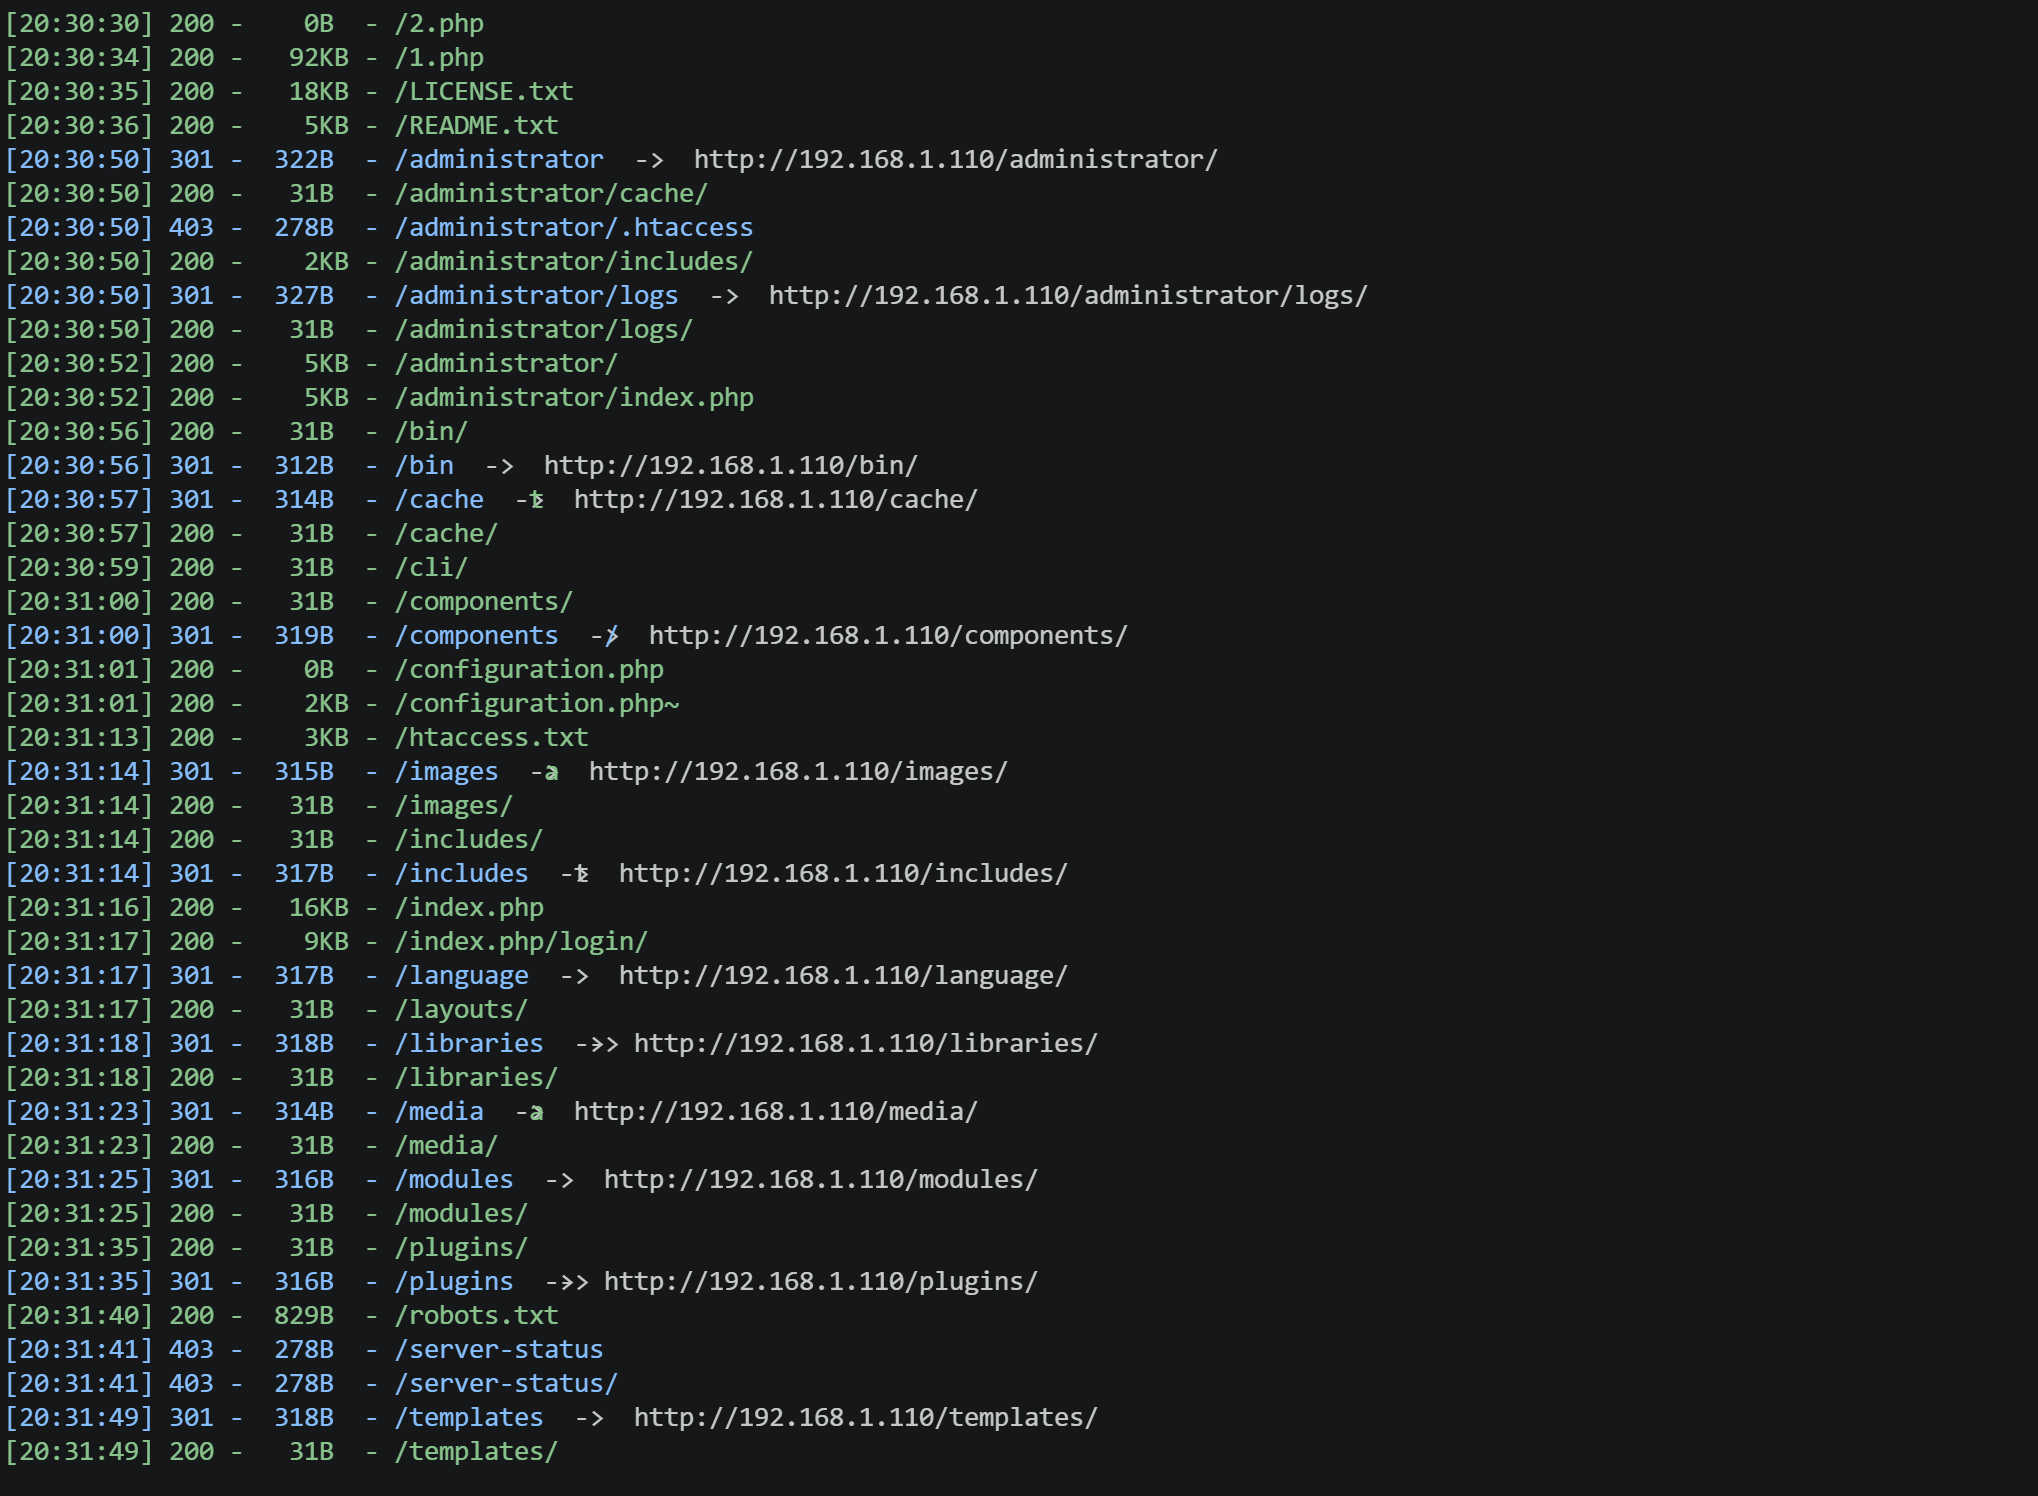This screenshot has width=2038, height=1496.
Task: Click the 327B size value
Action: coord(304,296)
